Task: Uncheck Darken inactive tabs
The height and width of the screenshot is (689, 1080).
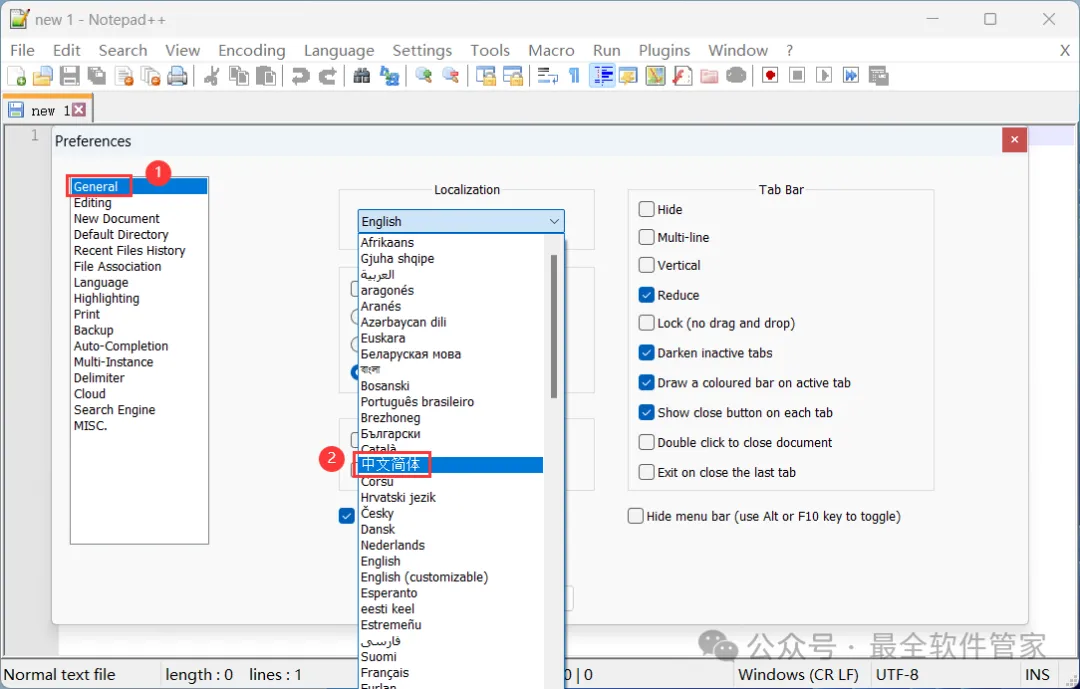Action: [646, 353]
